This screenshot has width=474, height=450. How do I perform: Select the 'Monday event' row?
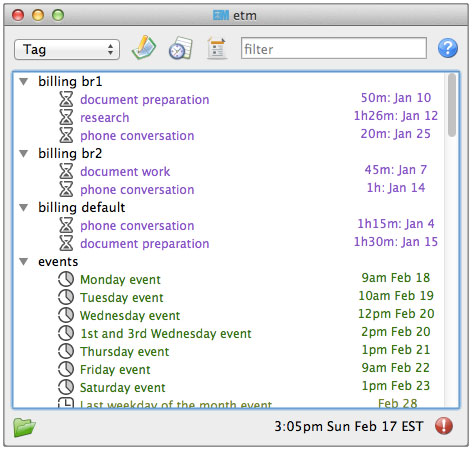pos(120,280)
